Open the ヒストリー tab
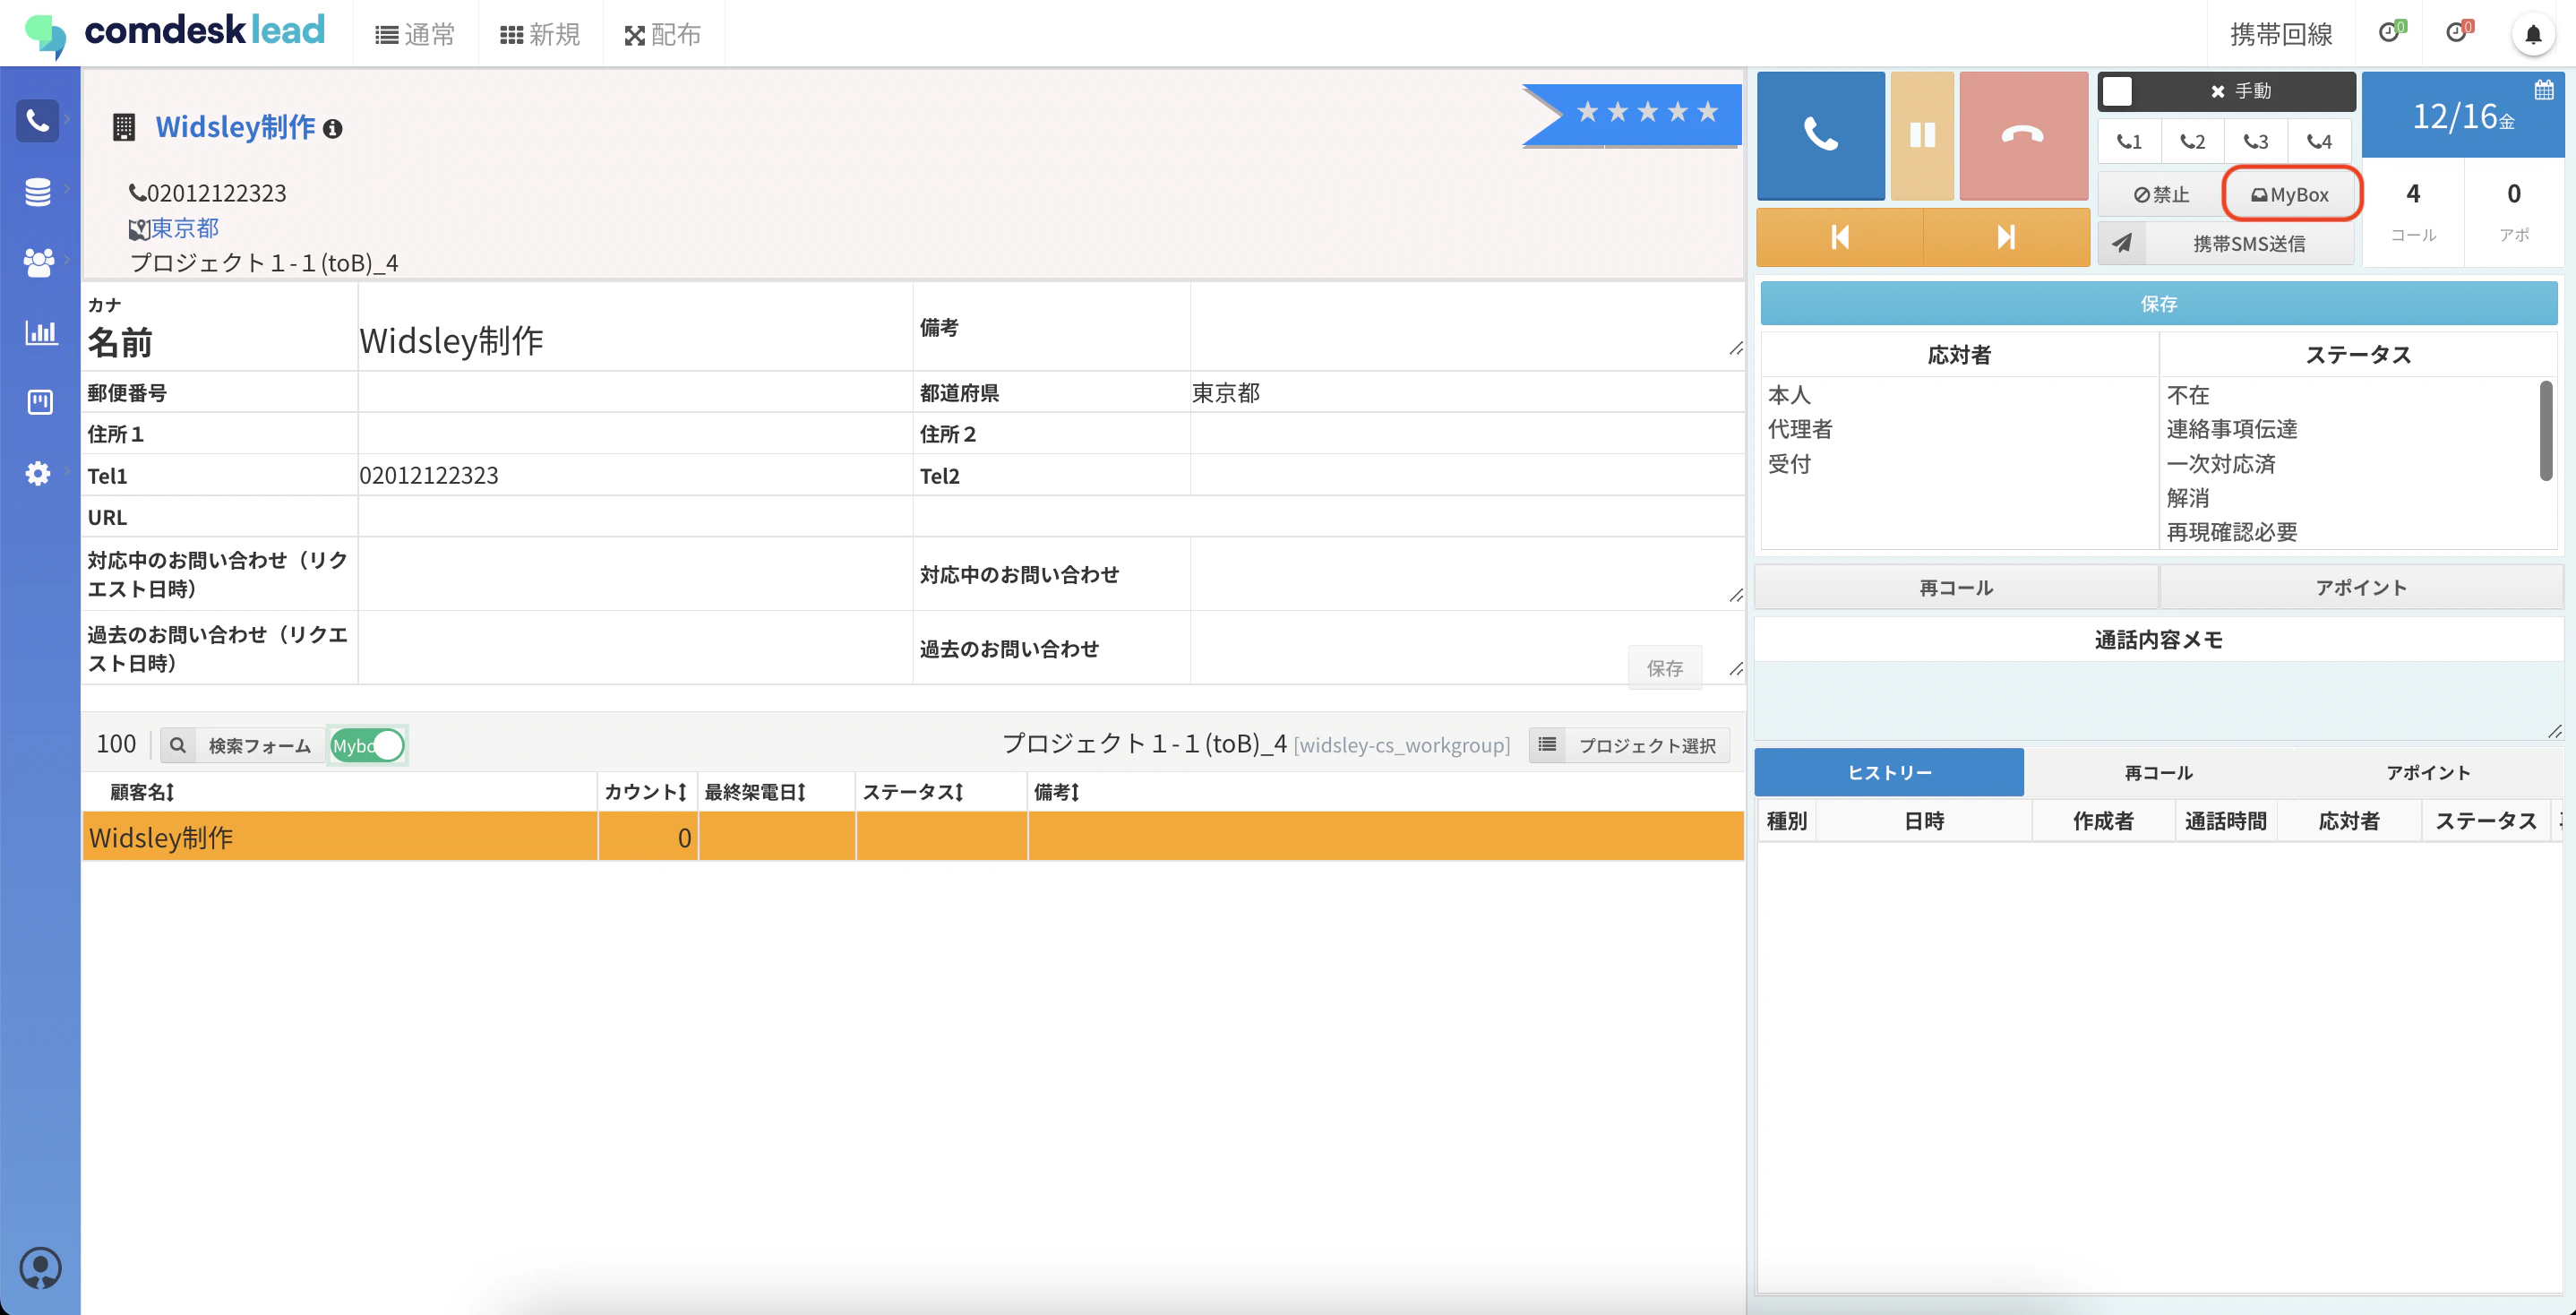 click(1889, 772)
